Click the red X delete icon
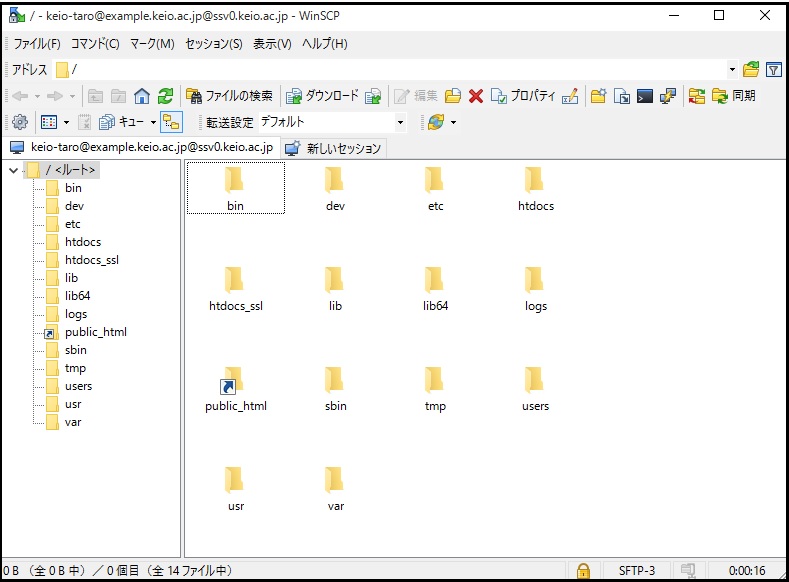 point(476,96)
